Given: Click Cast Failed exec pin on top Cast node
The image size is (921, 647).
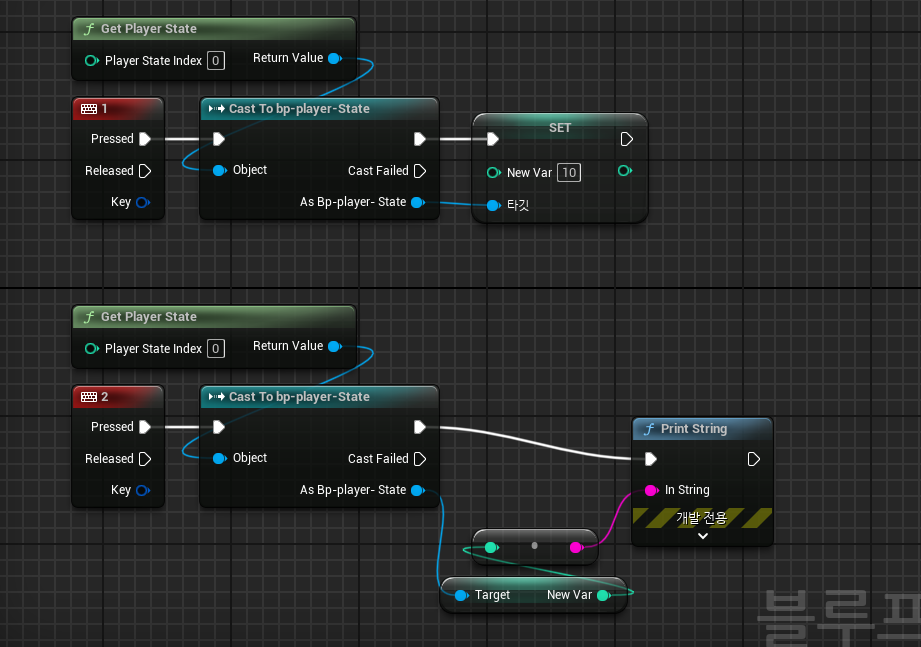Looking at the screenshot, I should click(419, 171).
